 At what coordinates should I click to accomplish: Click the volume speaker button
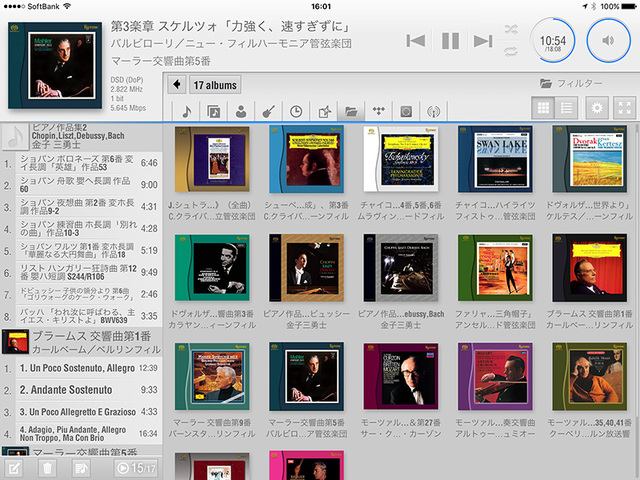click(x=608, y=40)
